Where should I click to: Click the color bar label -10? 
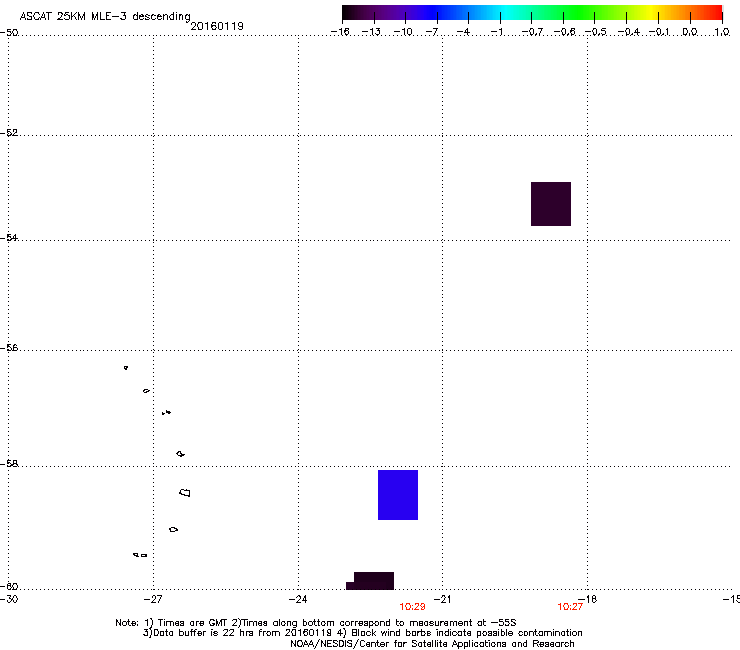(403, 32)
